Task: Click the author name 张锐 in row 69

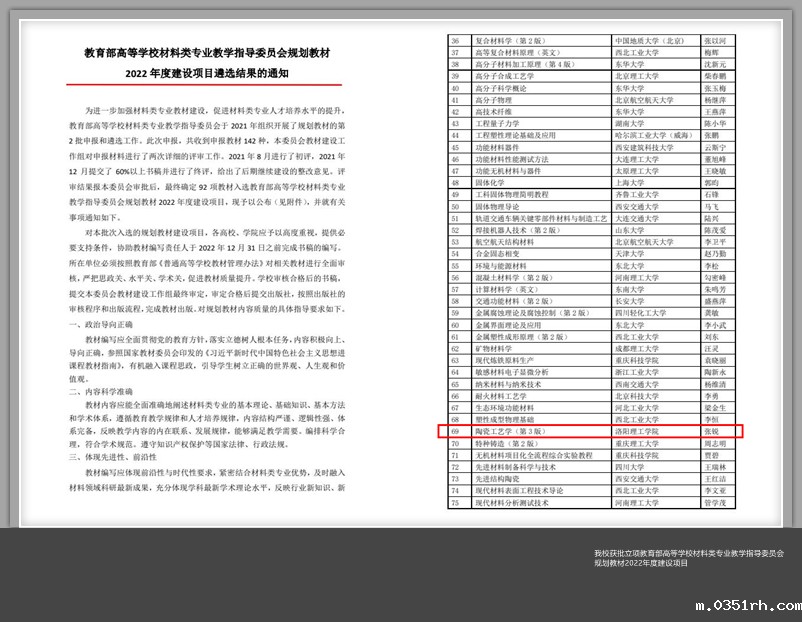Action: coord(713,430)
